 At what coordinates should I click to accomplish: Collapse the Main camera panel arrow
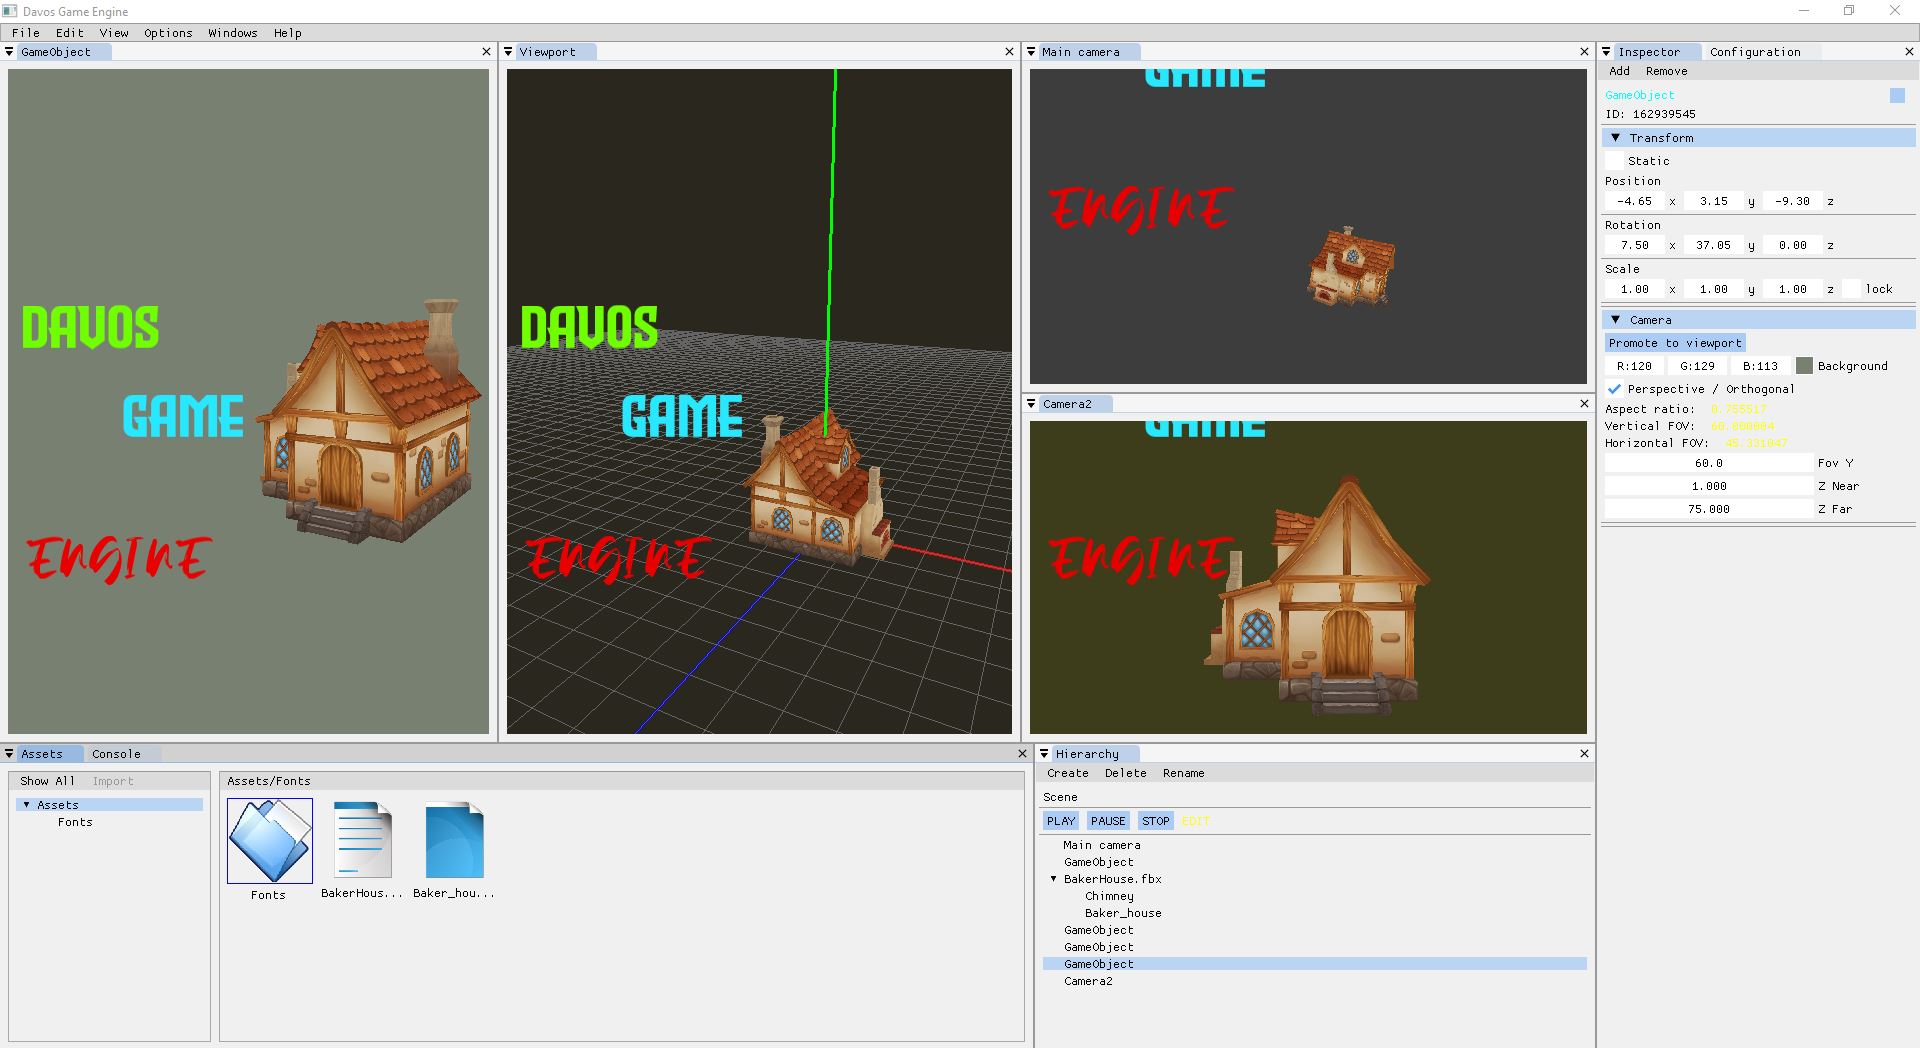(1031, 52)
